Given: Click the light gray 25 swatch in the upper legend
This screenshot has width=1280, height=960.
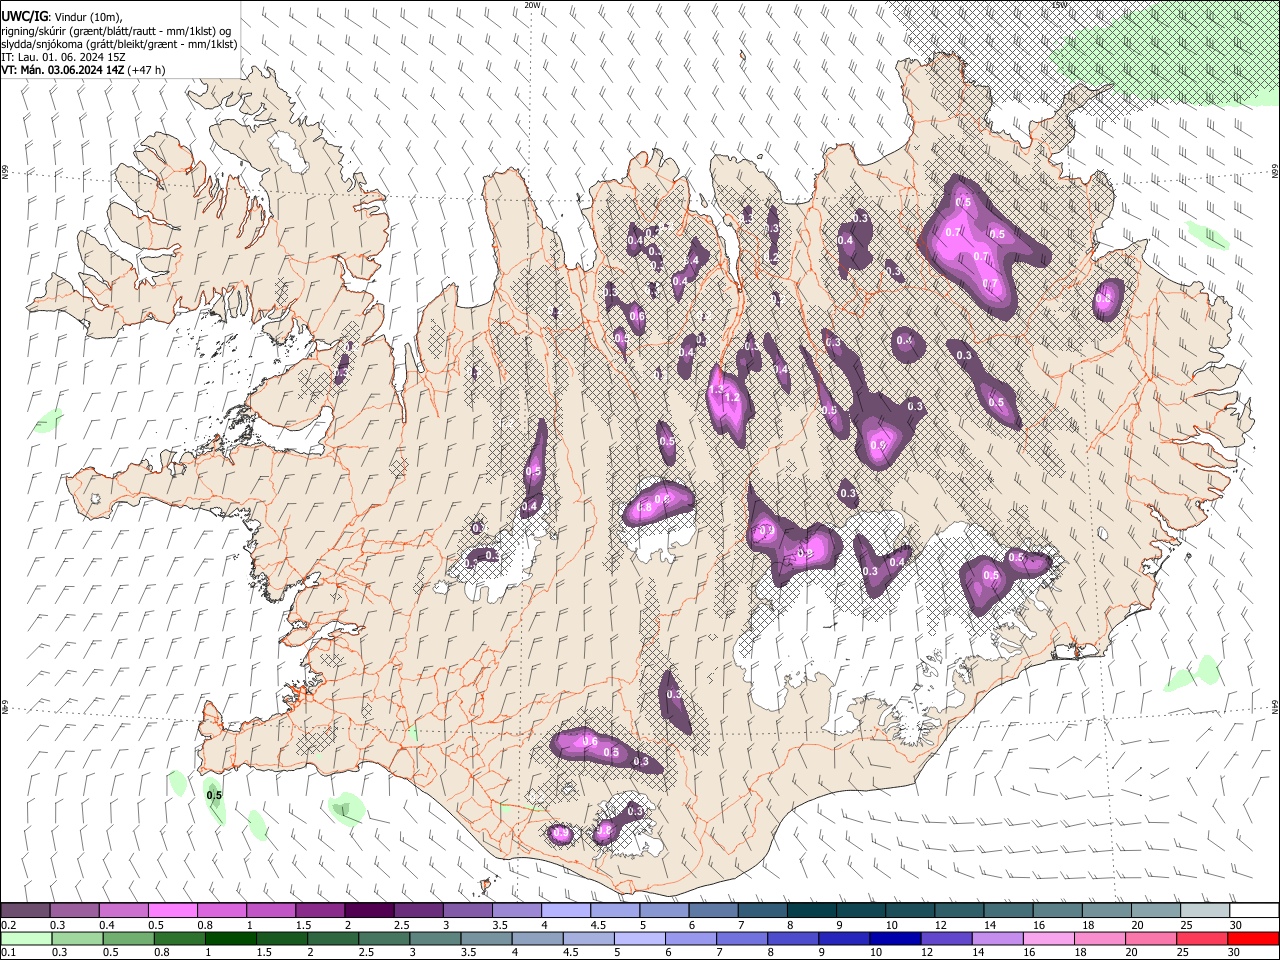Looking at the screenshot, I should [1204, 911].
